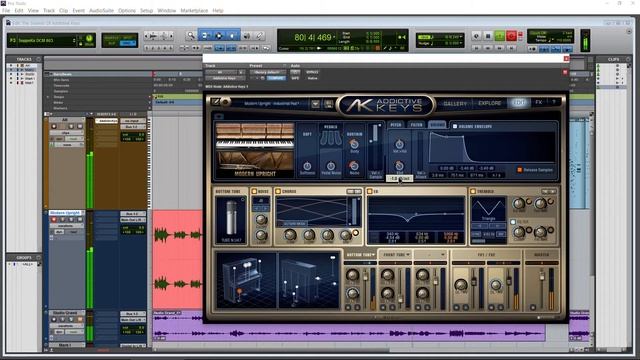Click the save preset disk icon

[x=328, y=104]
